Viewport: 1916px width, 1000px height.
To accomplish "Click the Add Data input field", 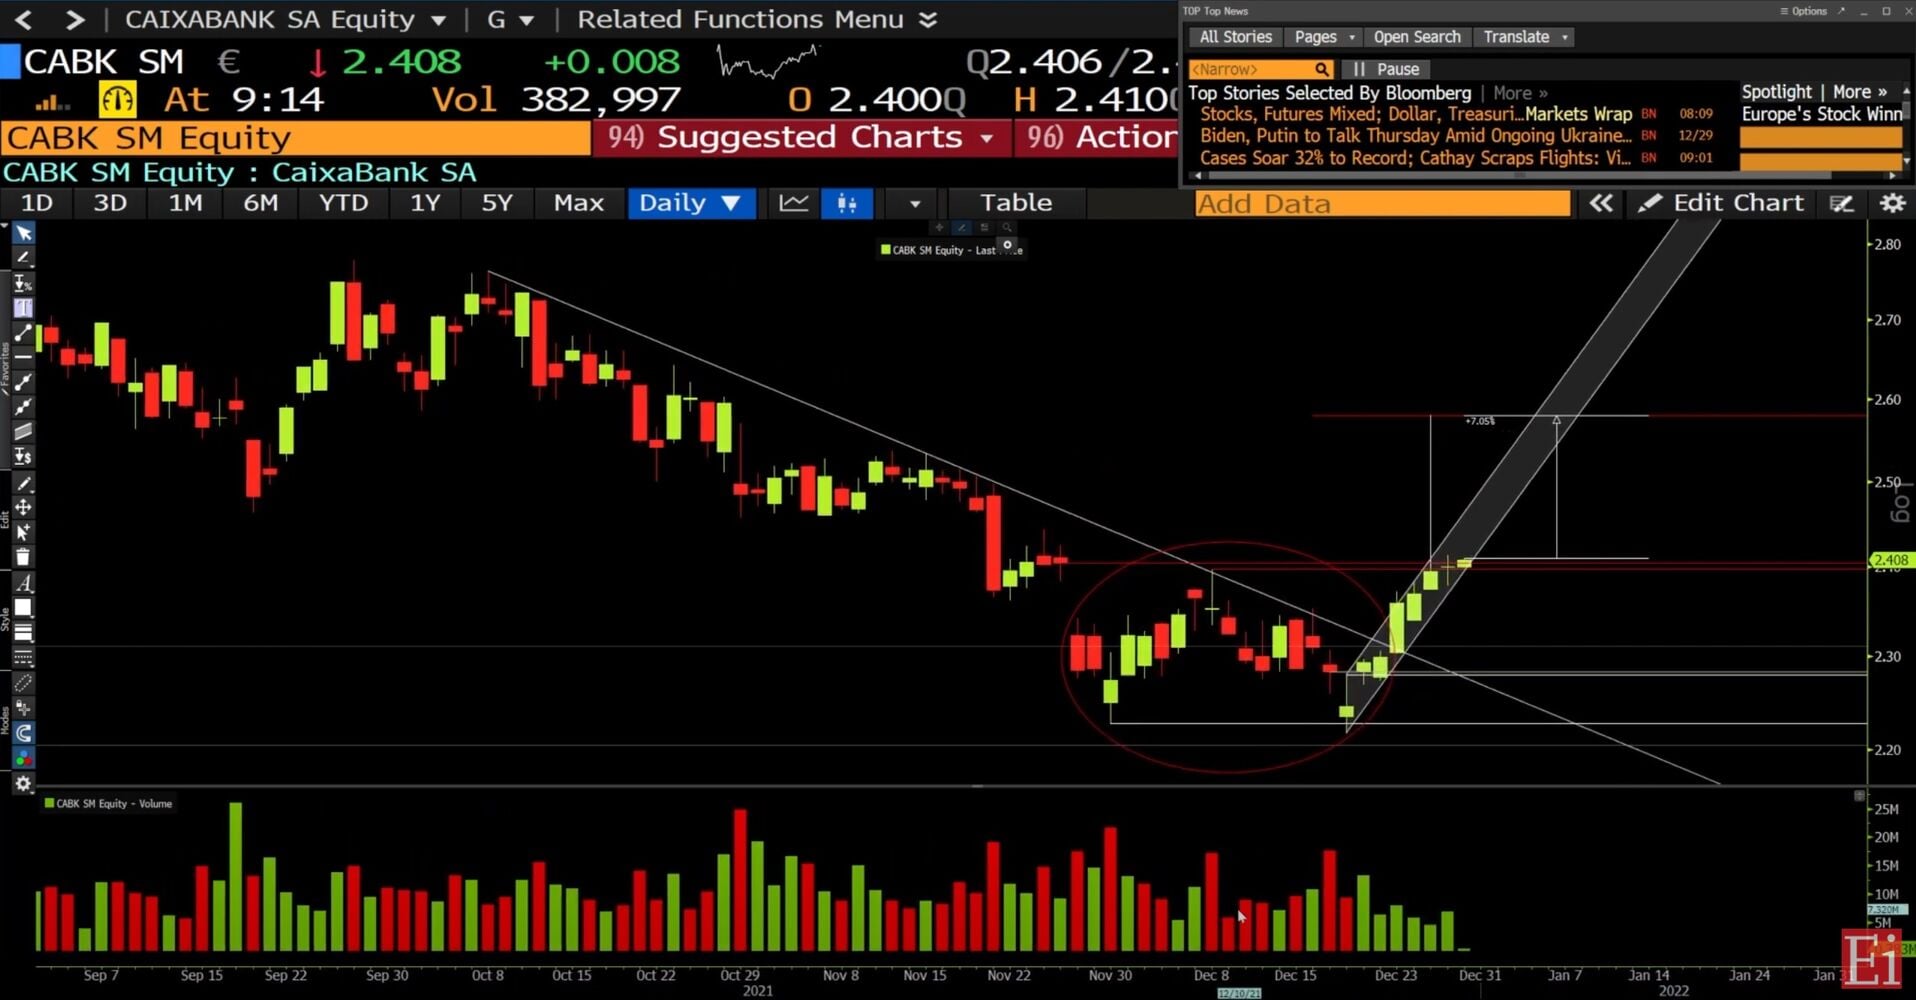I will click(1382, 204).
